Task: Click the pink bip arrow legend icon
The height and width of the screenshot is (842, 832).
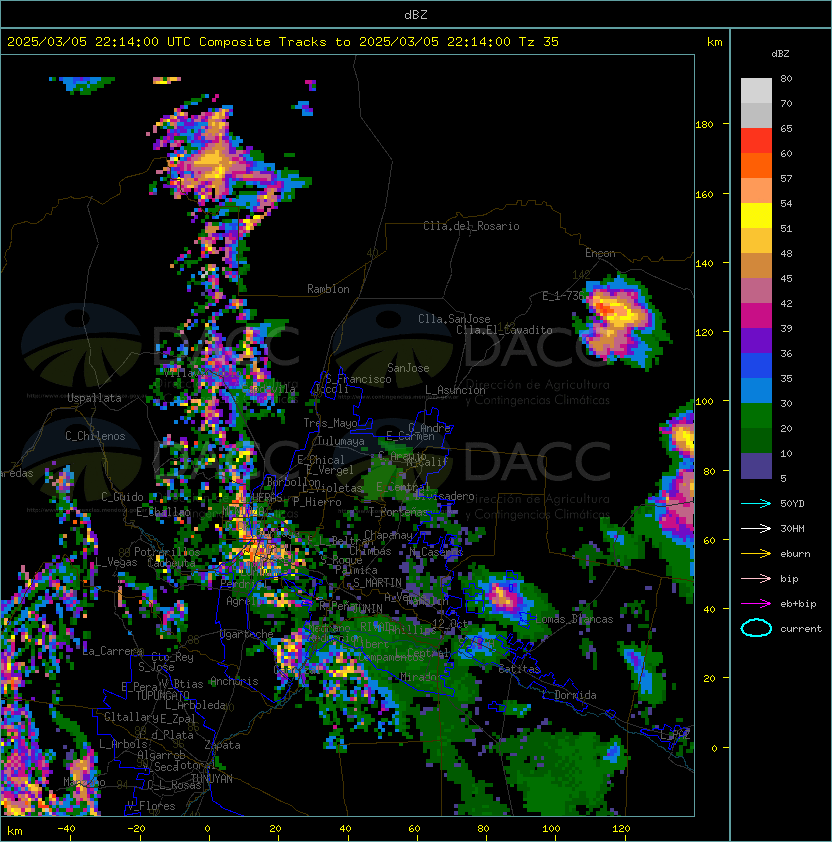Action: pos(756,578)
